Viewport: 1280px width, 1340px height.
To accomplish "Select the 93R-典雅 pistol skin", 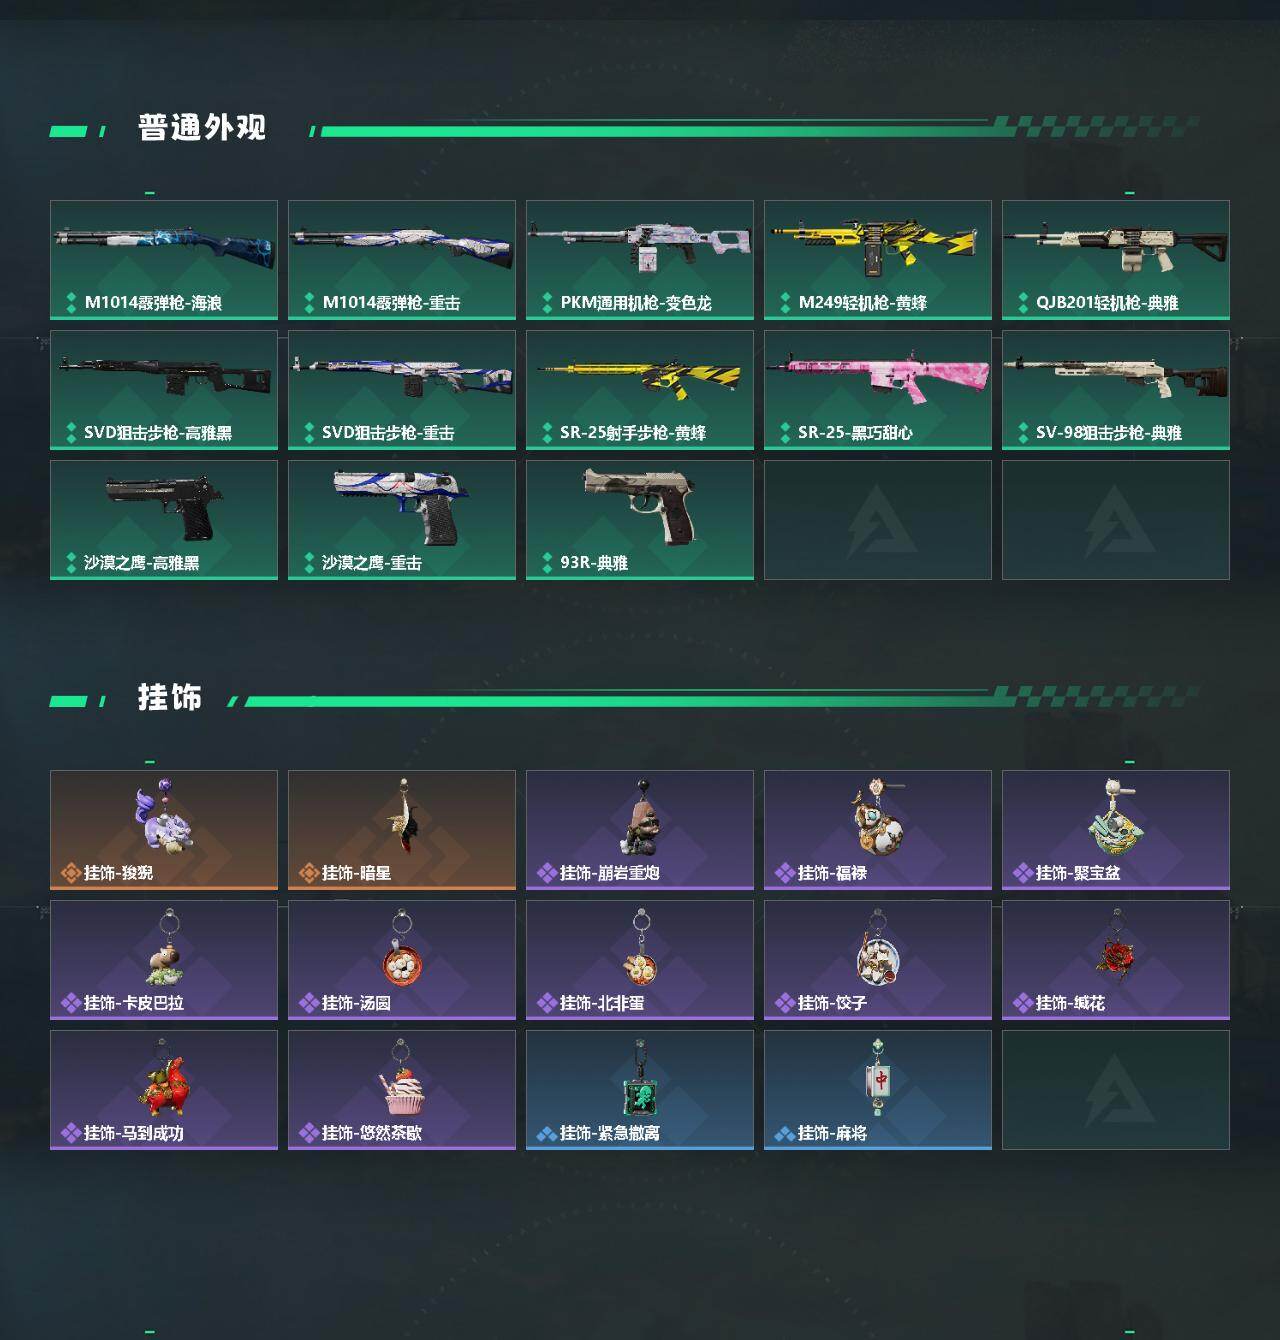I will 640,520.
